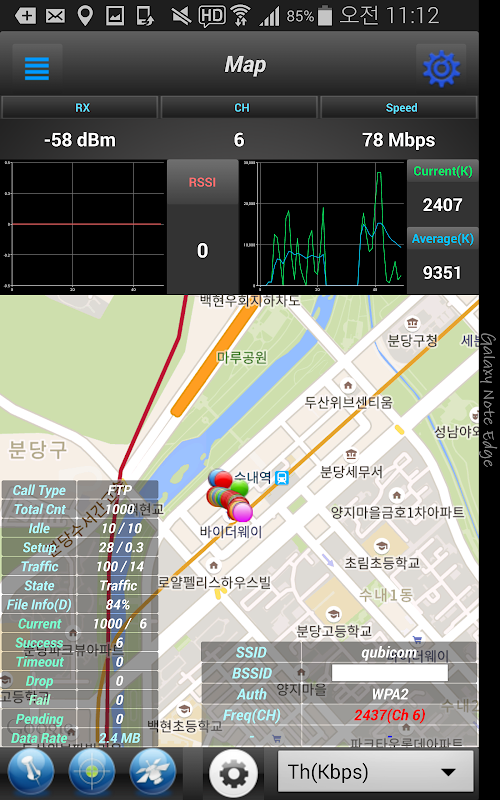Tap the blue measurement marker near 수내역
500x800 pixels.
point(214,476)
